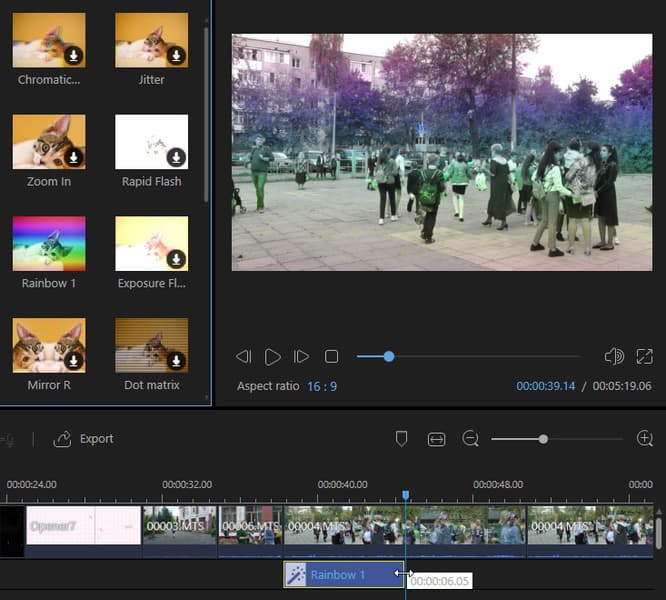Add a marker with the shield icon

click(x=401, y=439)
